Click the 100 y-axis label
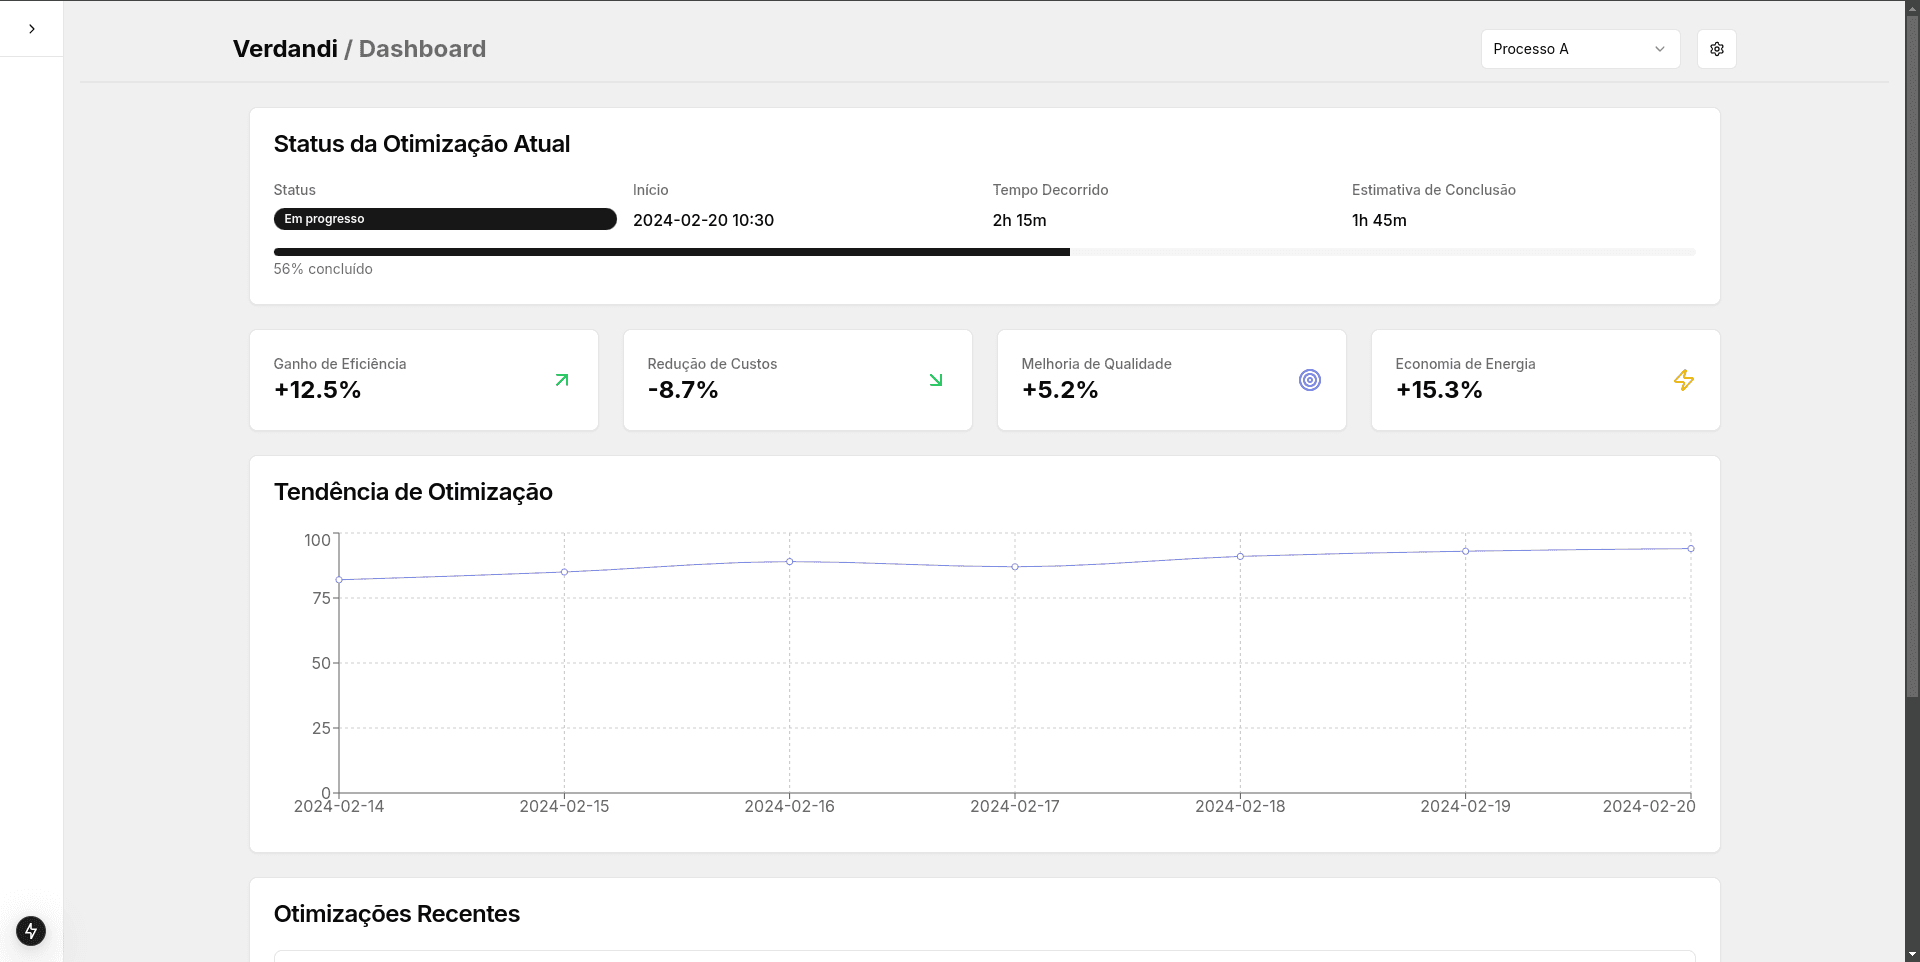Image resolution: width=1920 pixels, height=962 pixels. 317,540
